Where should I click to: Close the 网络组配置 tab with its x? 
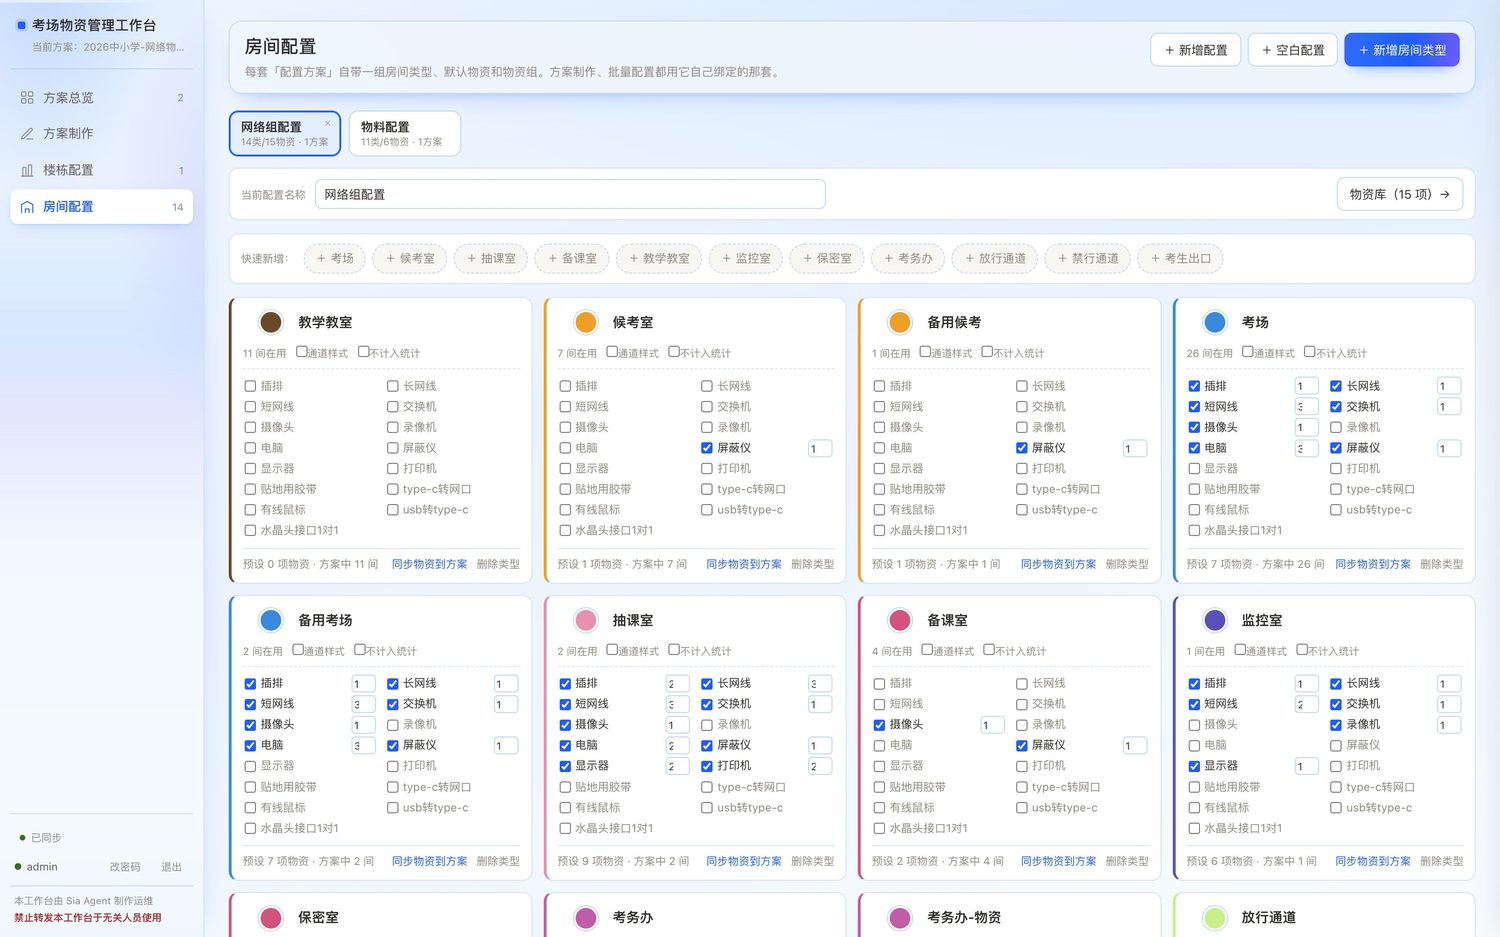click(x=327, y=124)
